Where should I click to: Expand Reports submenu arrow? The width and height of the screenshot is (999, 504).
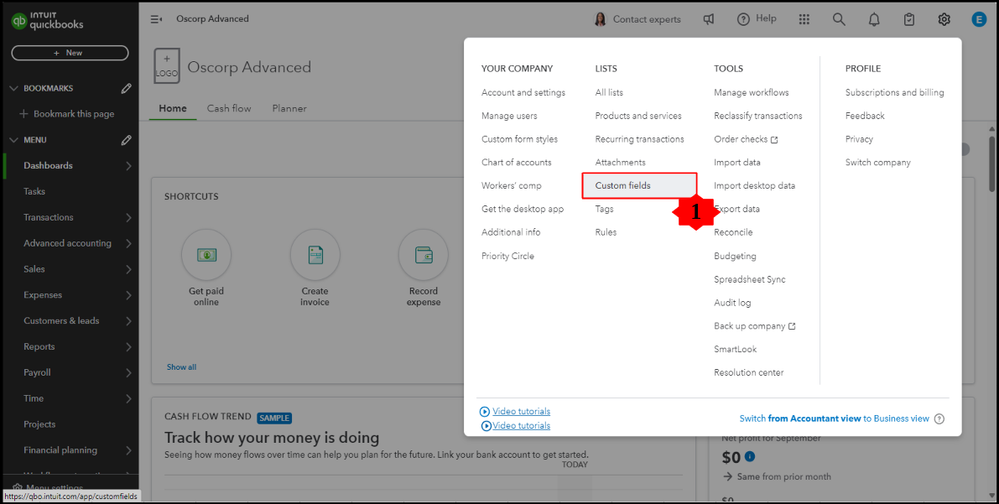[128, 347]
